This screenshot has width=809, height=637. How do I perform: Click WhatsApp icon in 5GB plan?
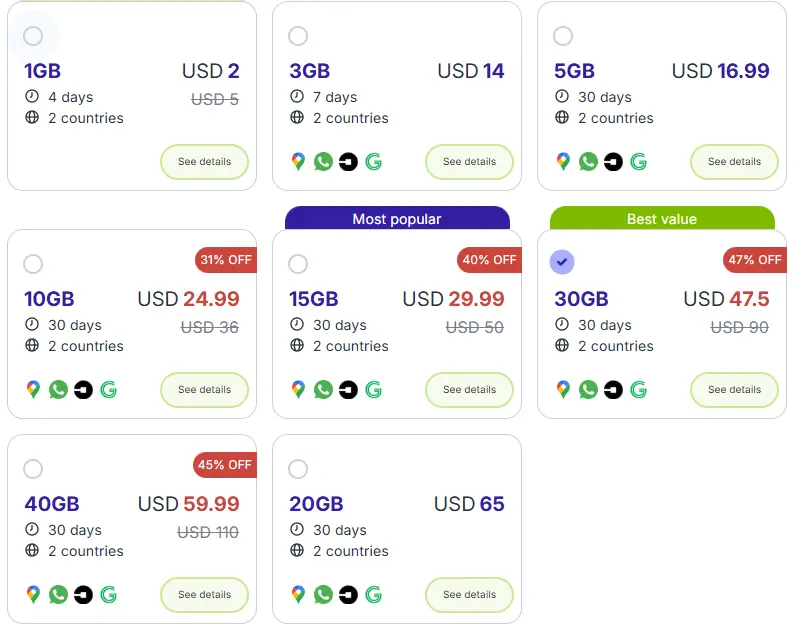pyautogui.click(x=588, y=161)
